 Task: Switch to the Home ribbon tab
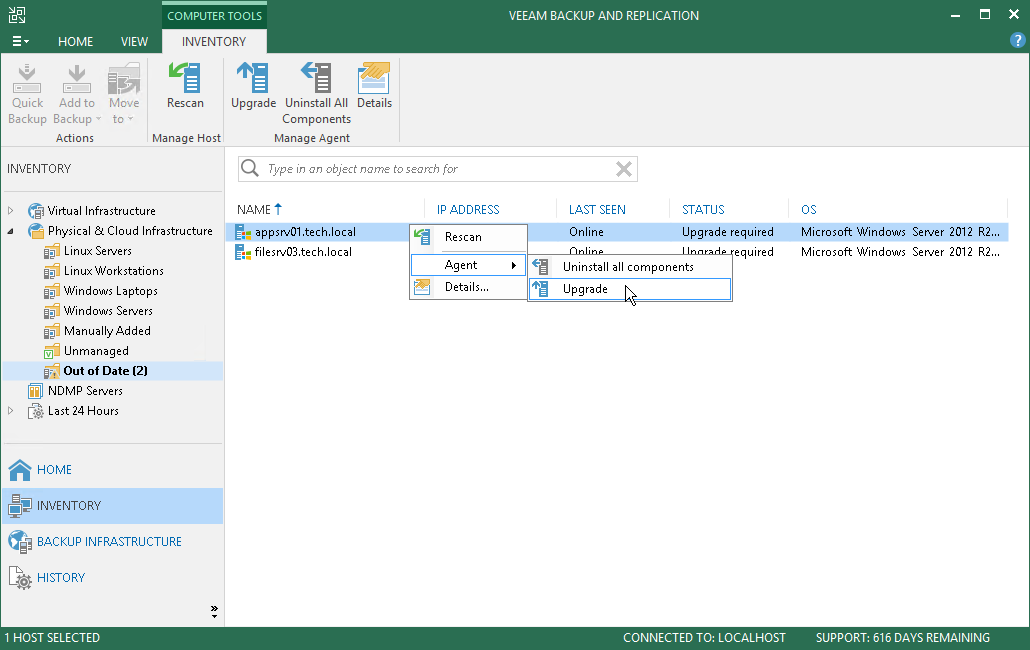point(76,41)
